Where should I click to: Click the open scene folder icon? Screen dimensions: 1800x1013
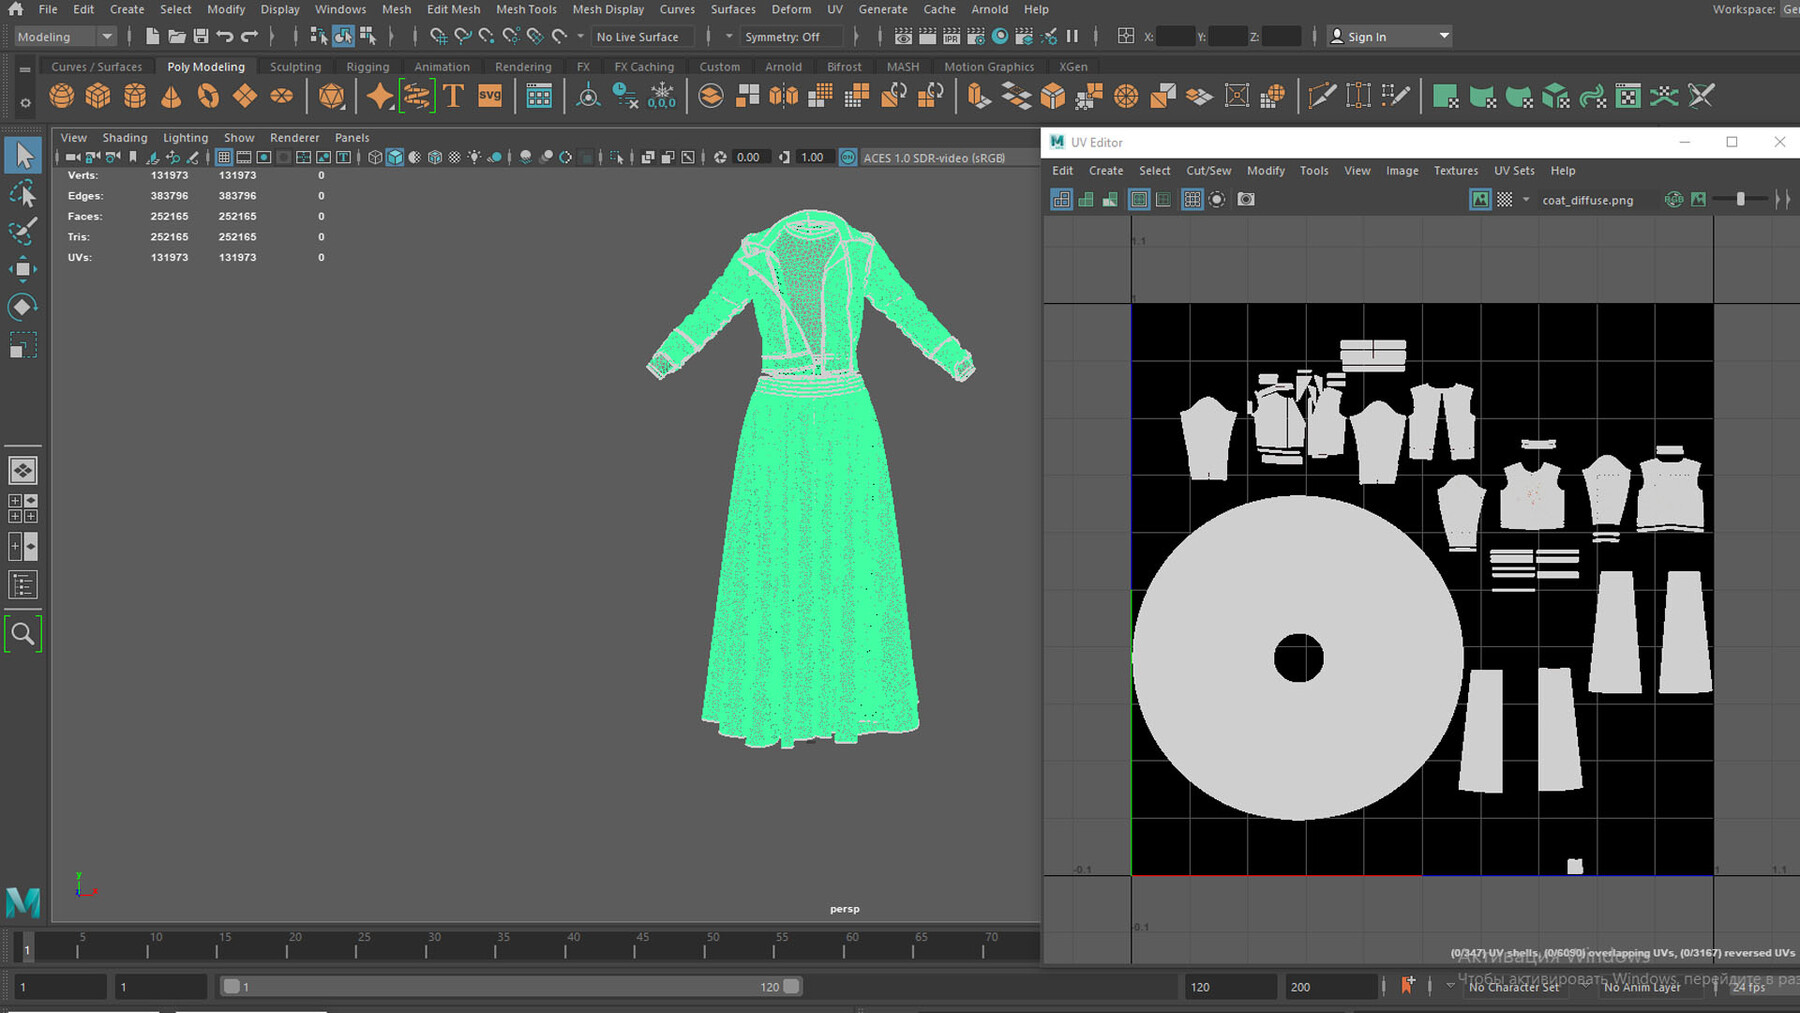pos(176,36)
